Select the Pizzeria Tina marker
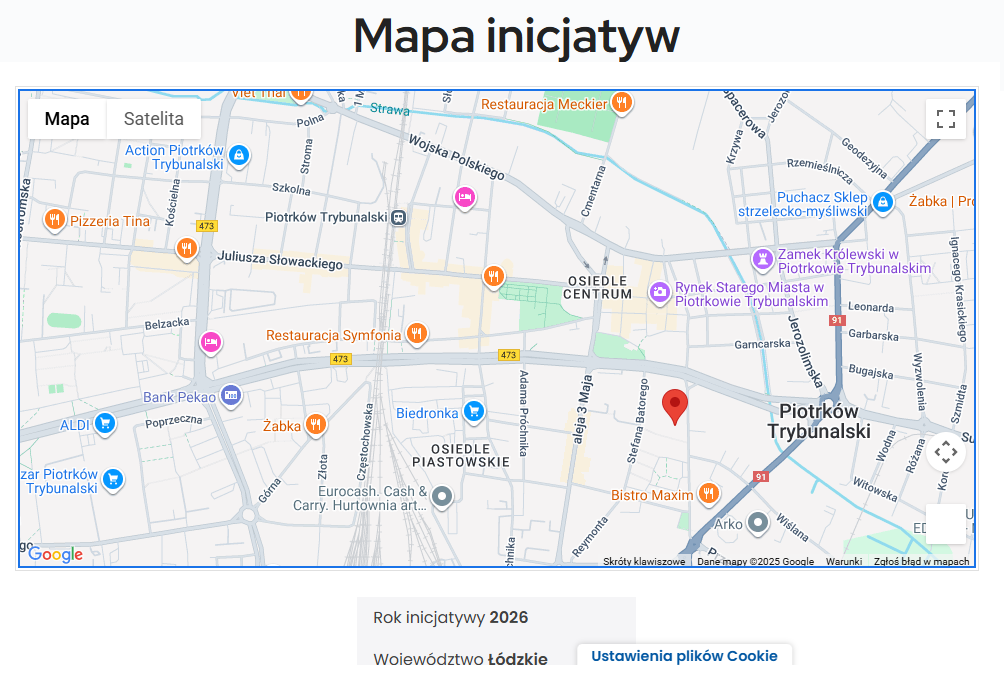1004x688 pixels. 54,220
